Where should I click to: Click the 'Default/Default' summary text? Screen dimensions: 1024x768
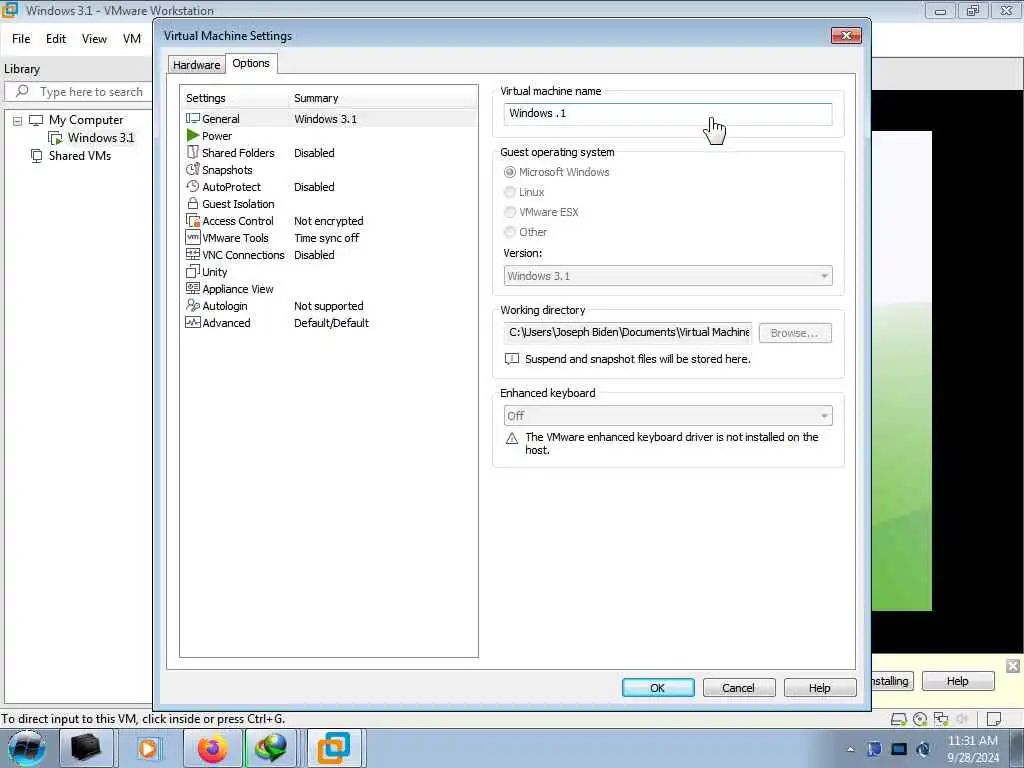tap(331, 323)
